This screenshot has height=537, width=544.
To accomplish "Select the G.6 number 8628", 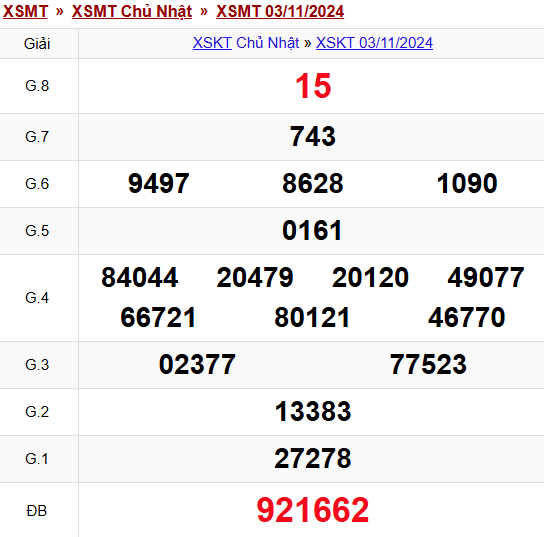I will click(x=313, y=184).
